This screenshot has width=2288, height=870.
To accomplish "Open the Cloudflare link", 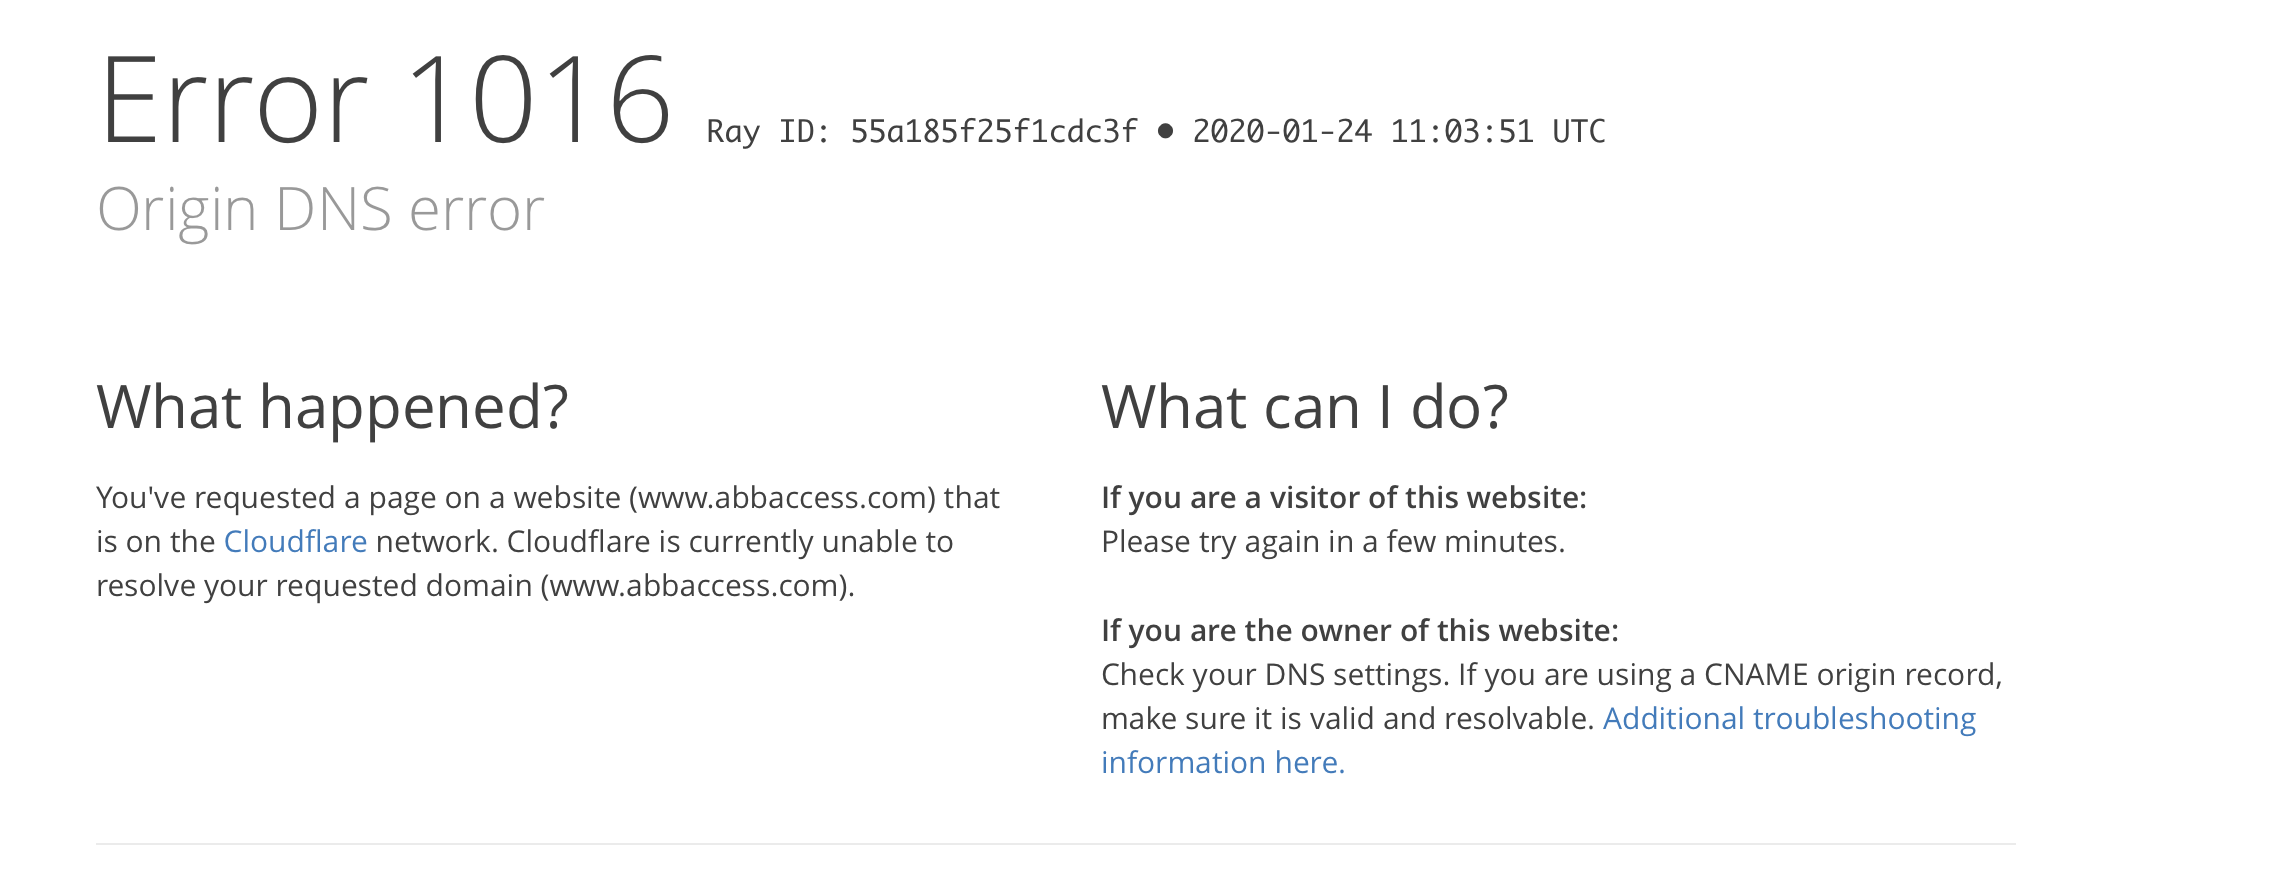I will tap(295, 541).
